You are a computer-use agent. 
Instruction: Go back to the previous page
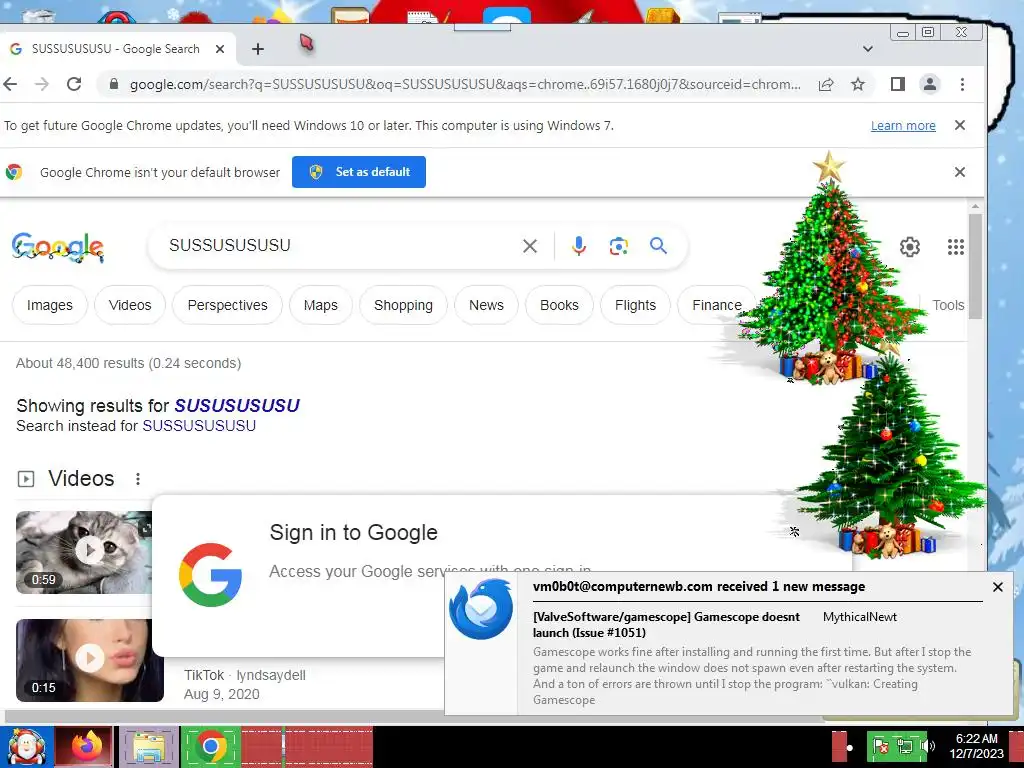coord(10,84)
